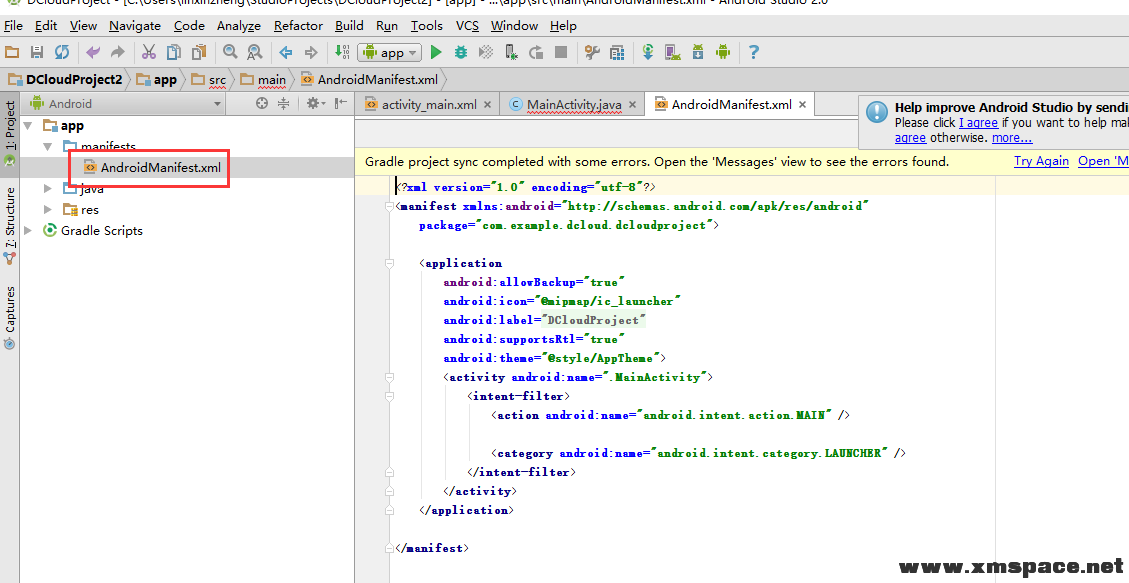Stop execution with the square stop icon
1129x583 pixels.
tap(561, 53)
